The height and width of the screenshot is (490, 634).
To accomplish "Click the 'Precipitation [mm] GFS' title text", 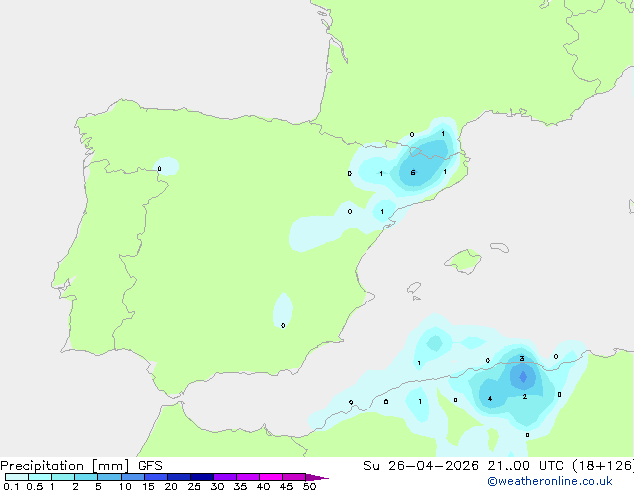I will coord(81,466).
